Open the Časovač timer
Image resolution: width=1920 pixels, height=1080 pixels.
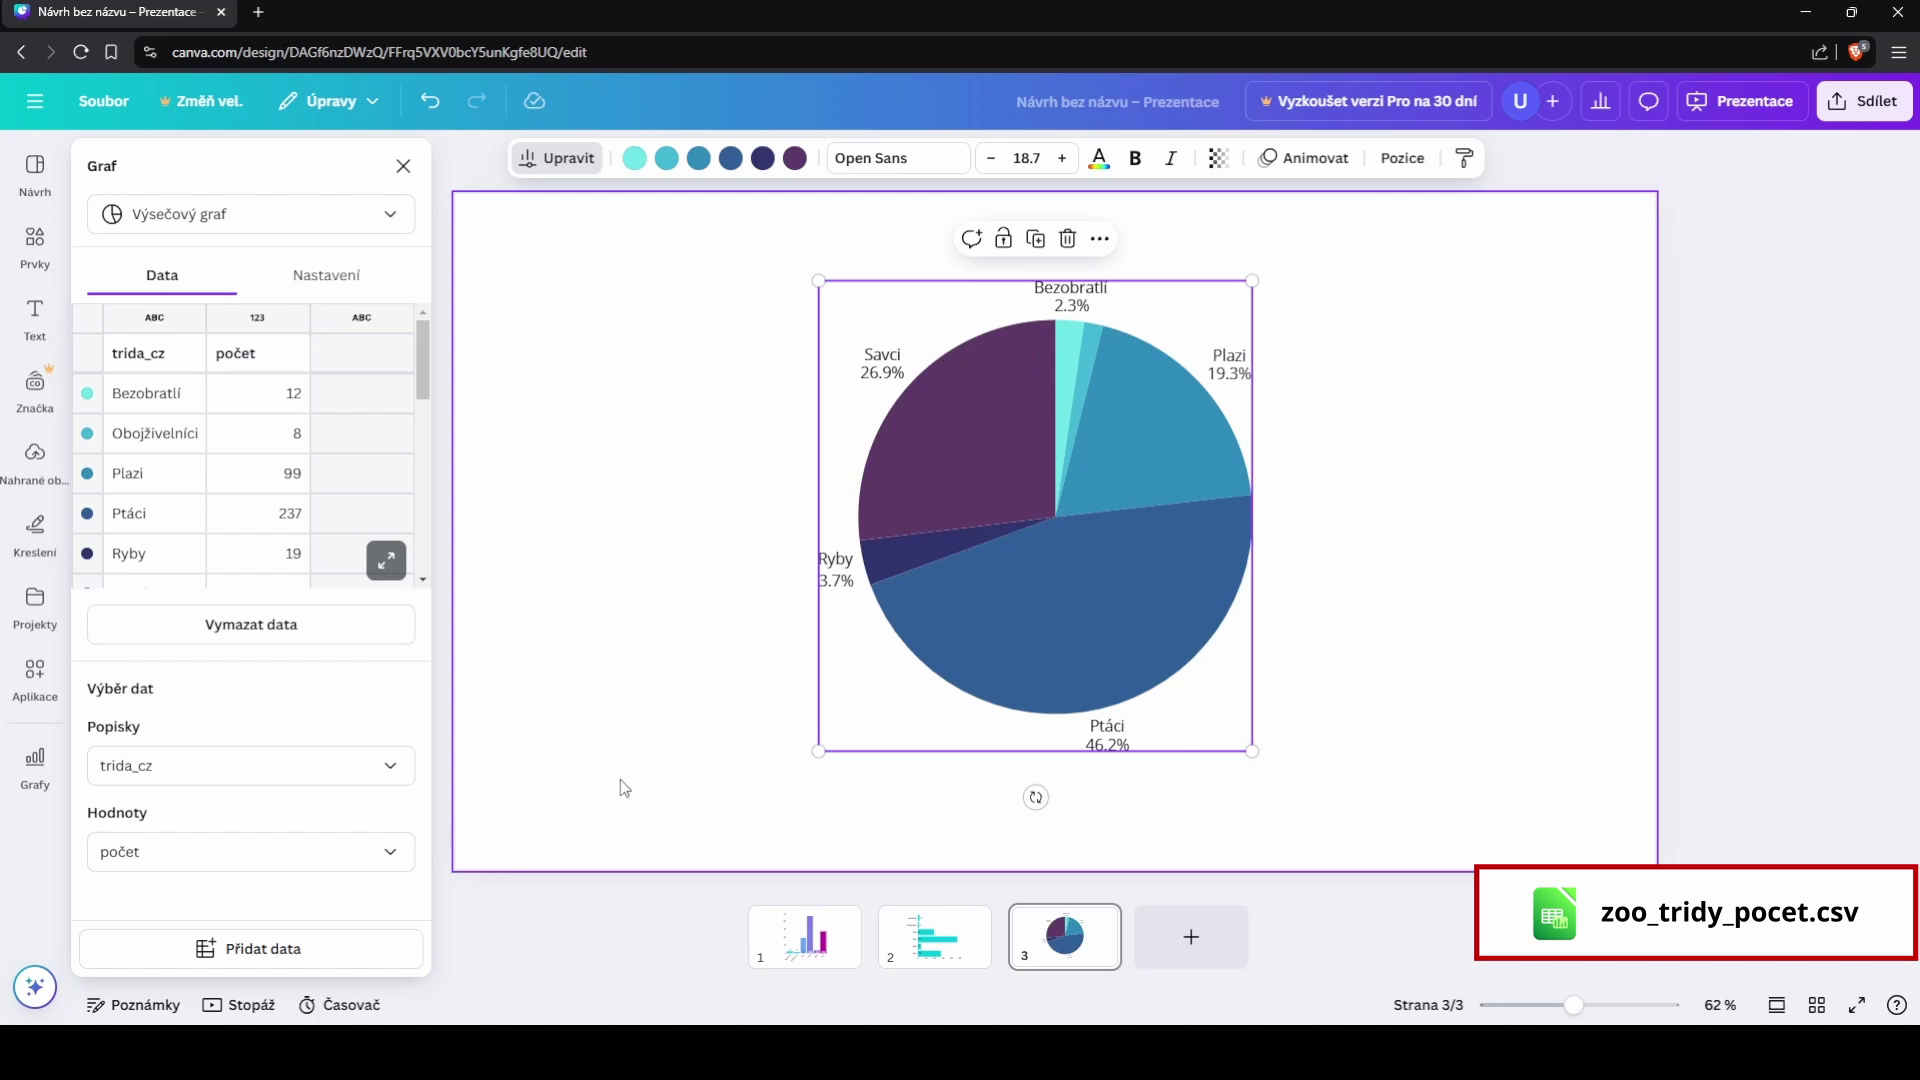point(340,1005)
